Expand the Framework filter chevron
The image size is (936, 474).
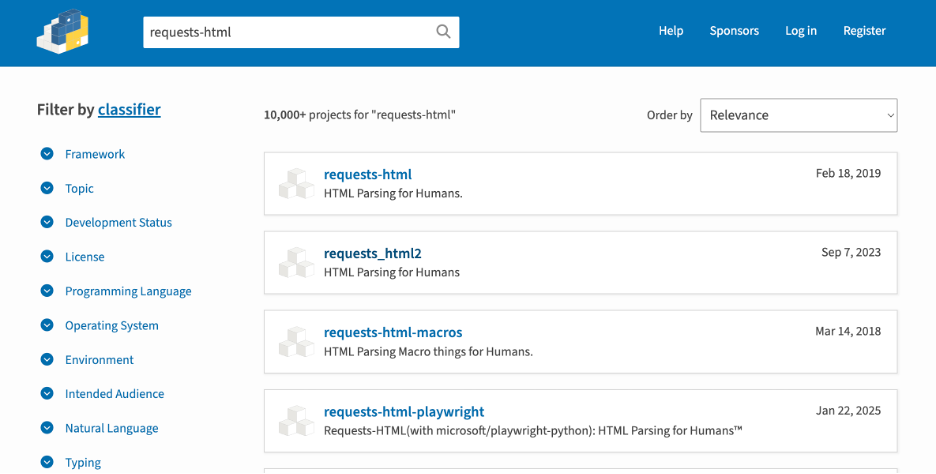(x=47, y=154)
